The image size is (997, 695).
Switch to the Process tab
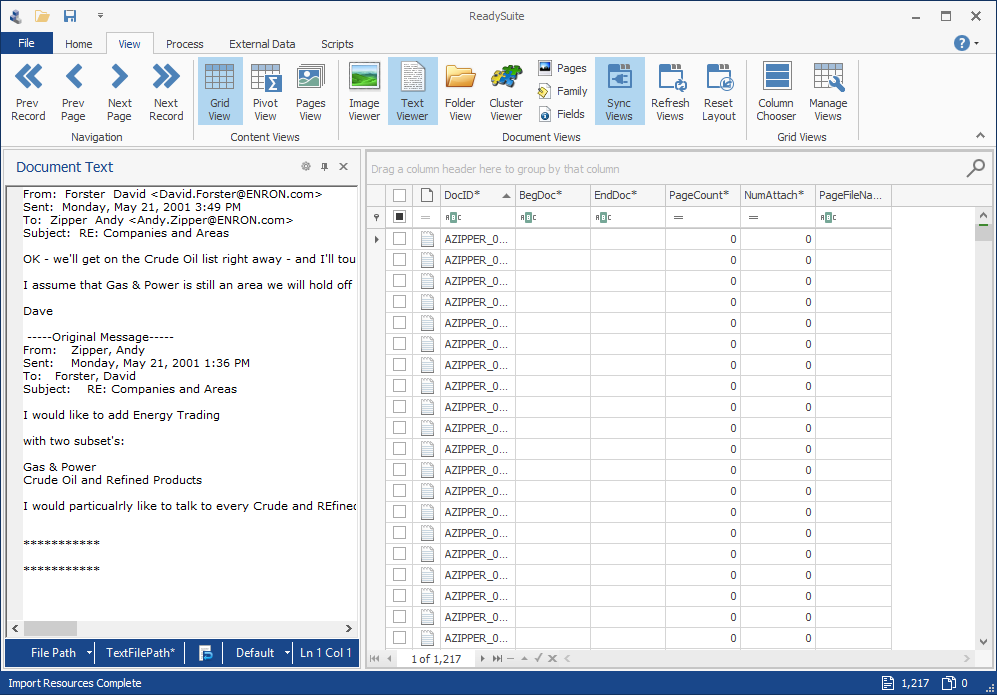tap(184, 44)
